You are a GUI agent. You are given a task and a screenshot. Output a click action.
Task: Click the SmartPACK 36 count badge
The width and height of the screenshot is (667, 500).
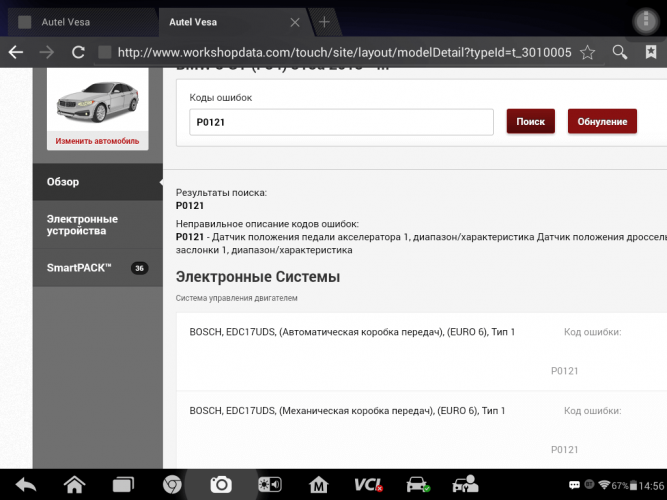coord(139,268)
